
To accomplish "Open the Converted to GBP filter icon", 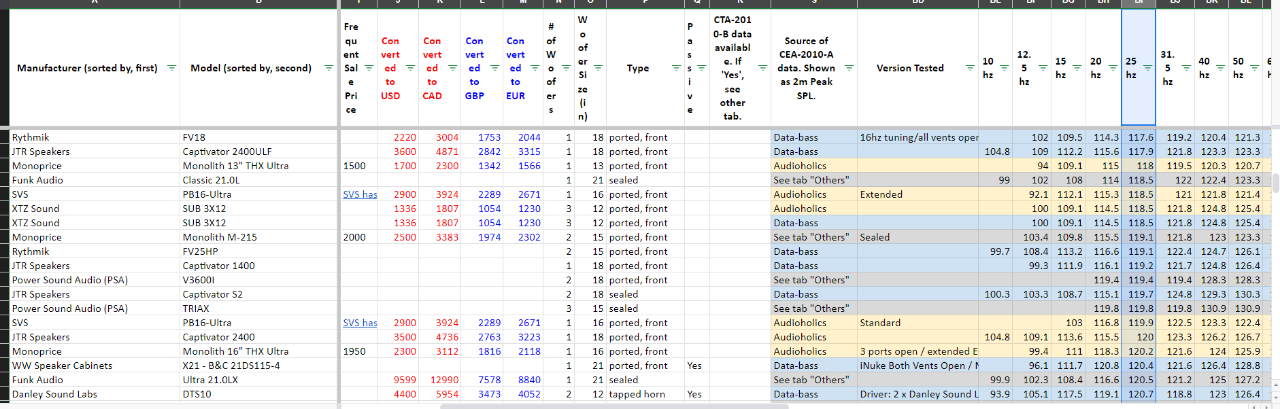I will (x=493, y=68).
